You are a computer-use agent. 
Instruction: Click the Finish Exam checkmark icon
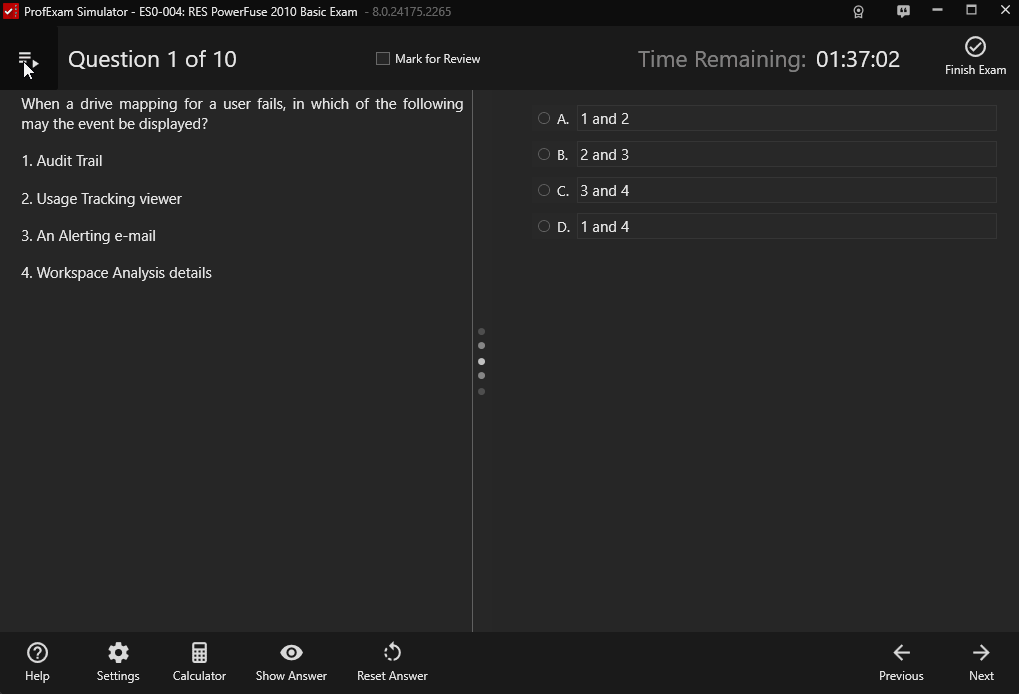(975, 47)
